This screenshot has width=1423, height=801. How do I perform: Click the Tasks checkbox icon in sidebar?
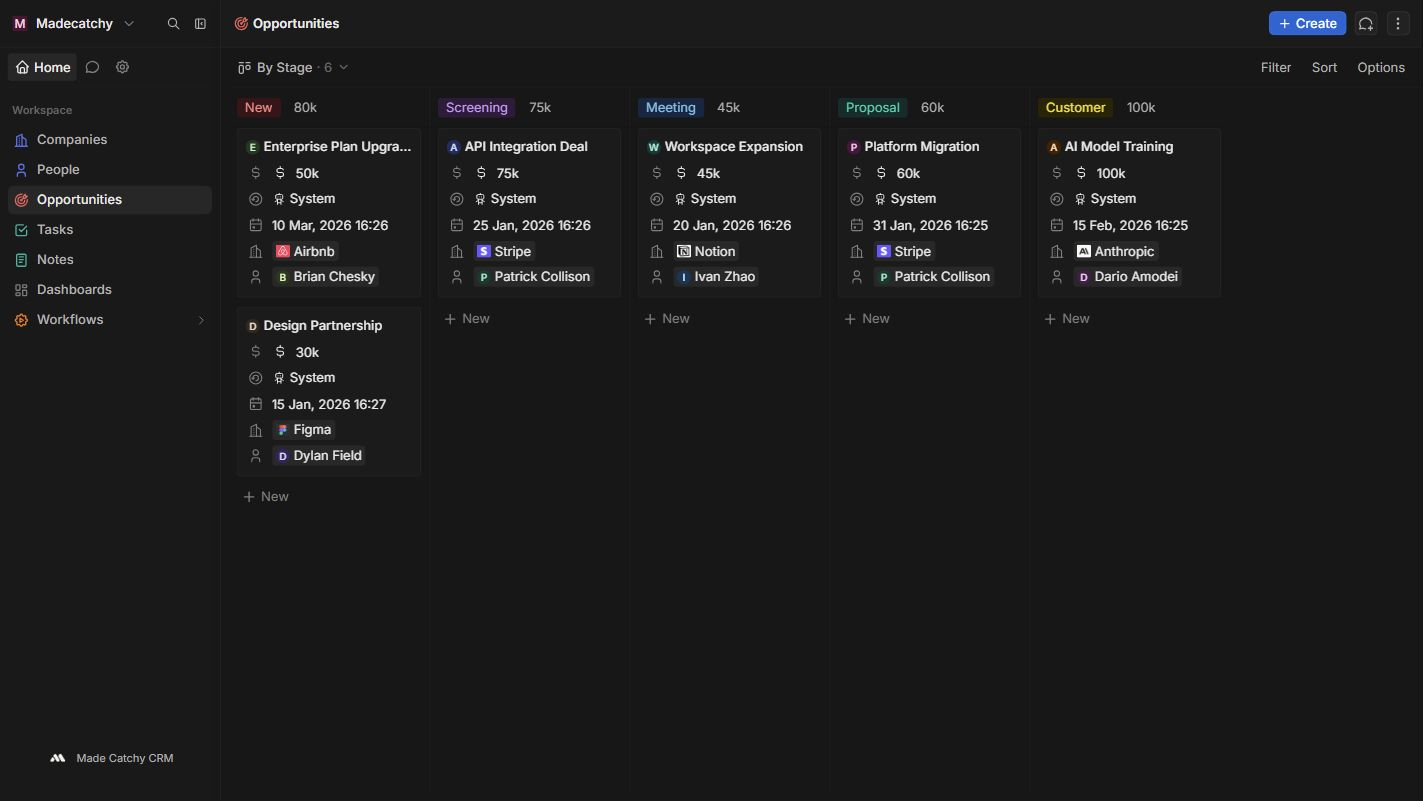coord(21,230)
